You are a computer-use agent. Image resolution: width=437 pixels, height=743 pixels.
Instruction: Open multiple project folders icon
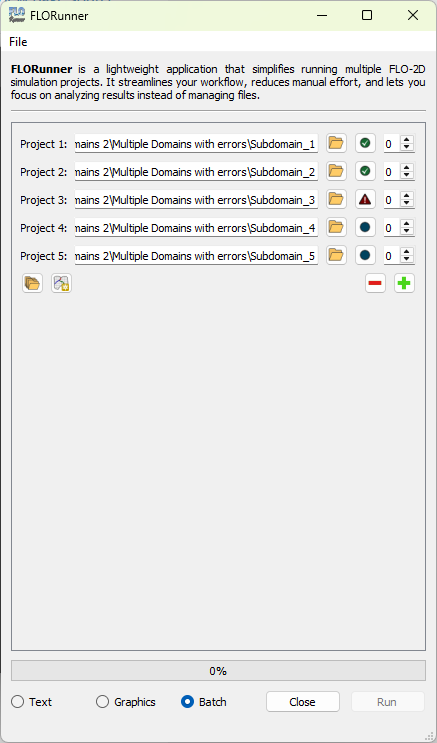pos(32,283)
